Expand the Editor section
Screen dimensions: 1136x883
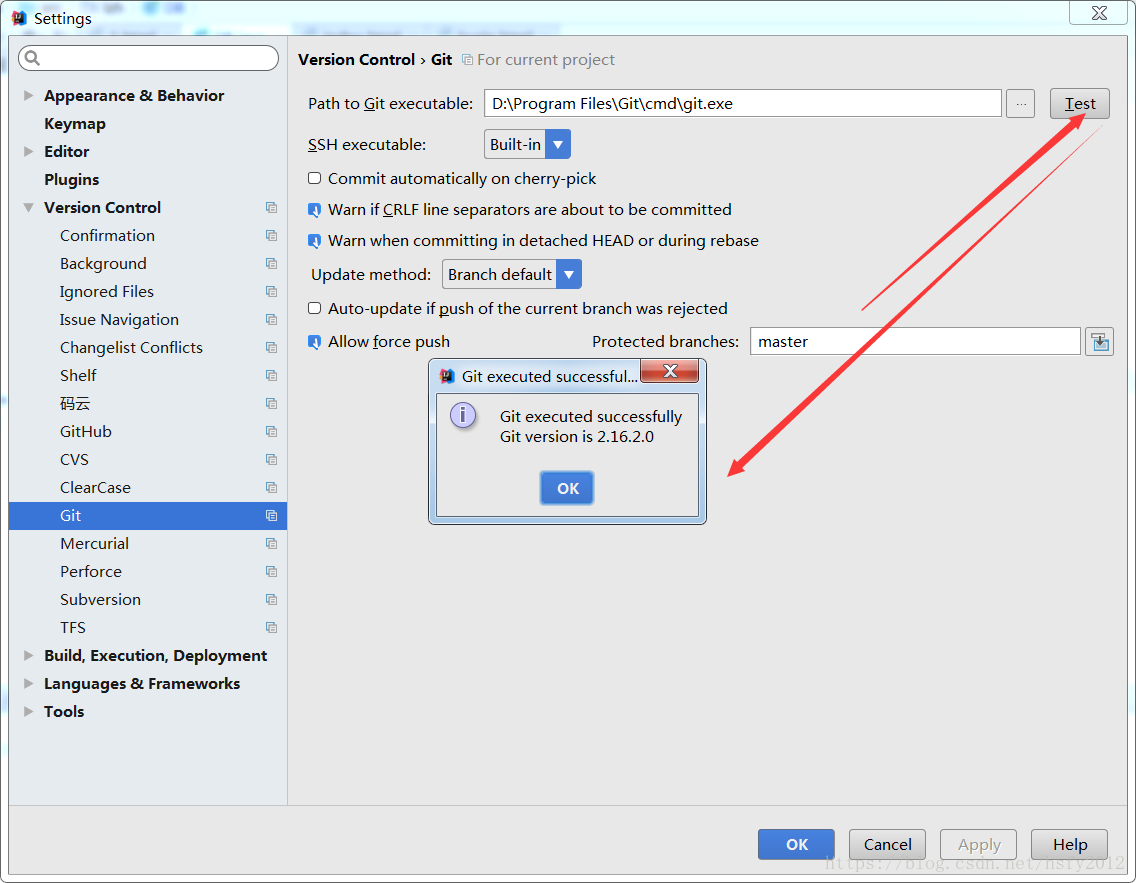click(x=28, y=151)
